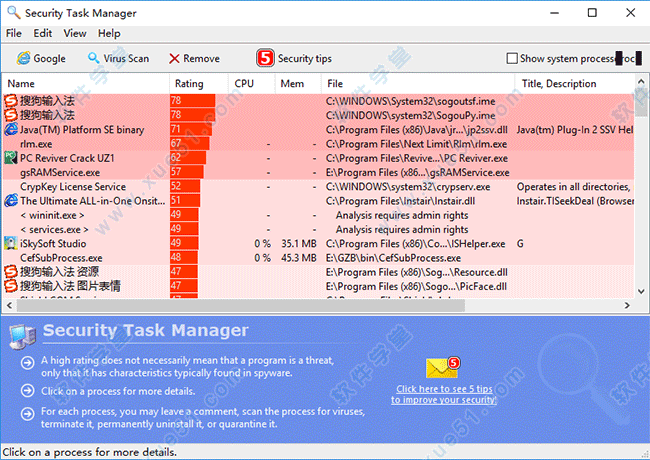Click arrow bullet beside 'Click on a process'
The width and height of the screenshot is (650, 460).
pyautogui.click(x=28, y=390)
